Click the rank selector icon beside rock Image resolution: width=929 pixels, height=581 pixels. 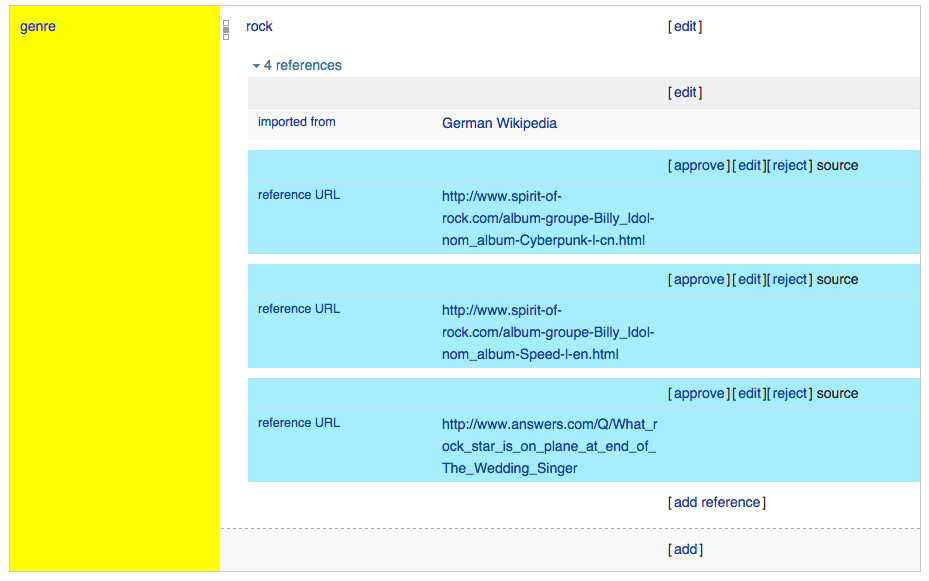226,30
